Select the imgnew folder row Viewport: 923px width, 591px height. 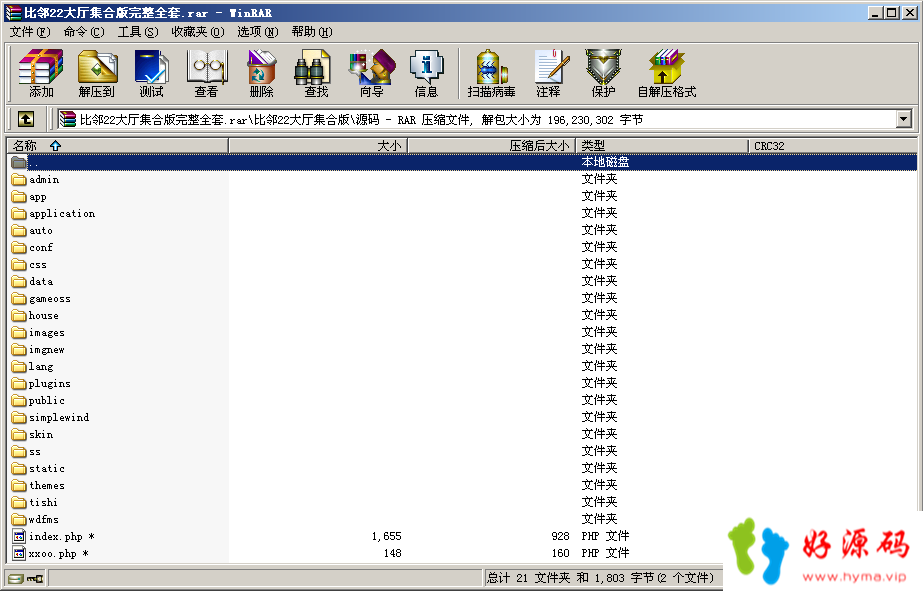coord(462,350)
